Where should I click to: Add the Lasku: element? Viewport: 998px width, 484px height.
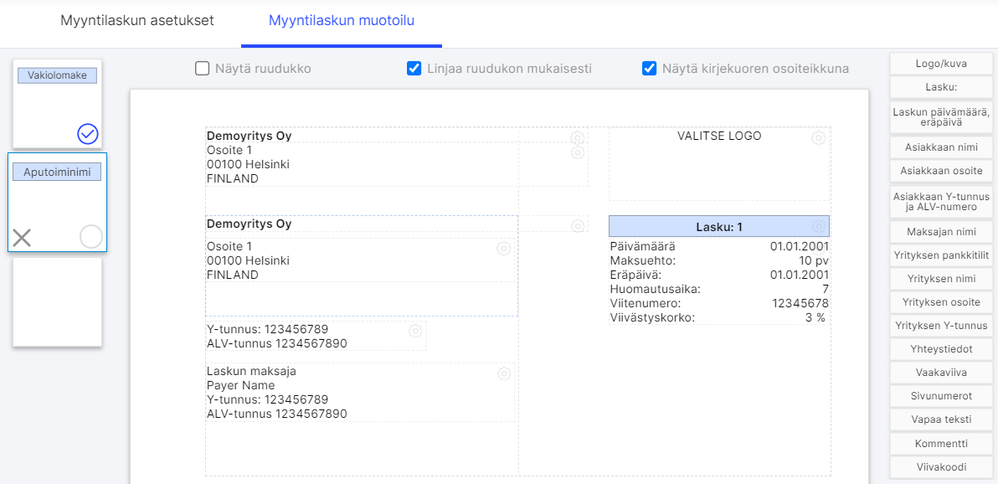click(941, 87)
